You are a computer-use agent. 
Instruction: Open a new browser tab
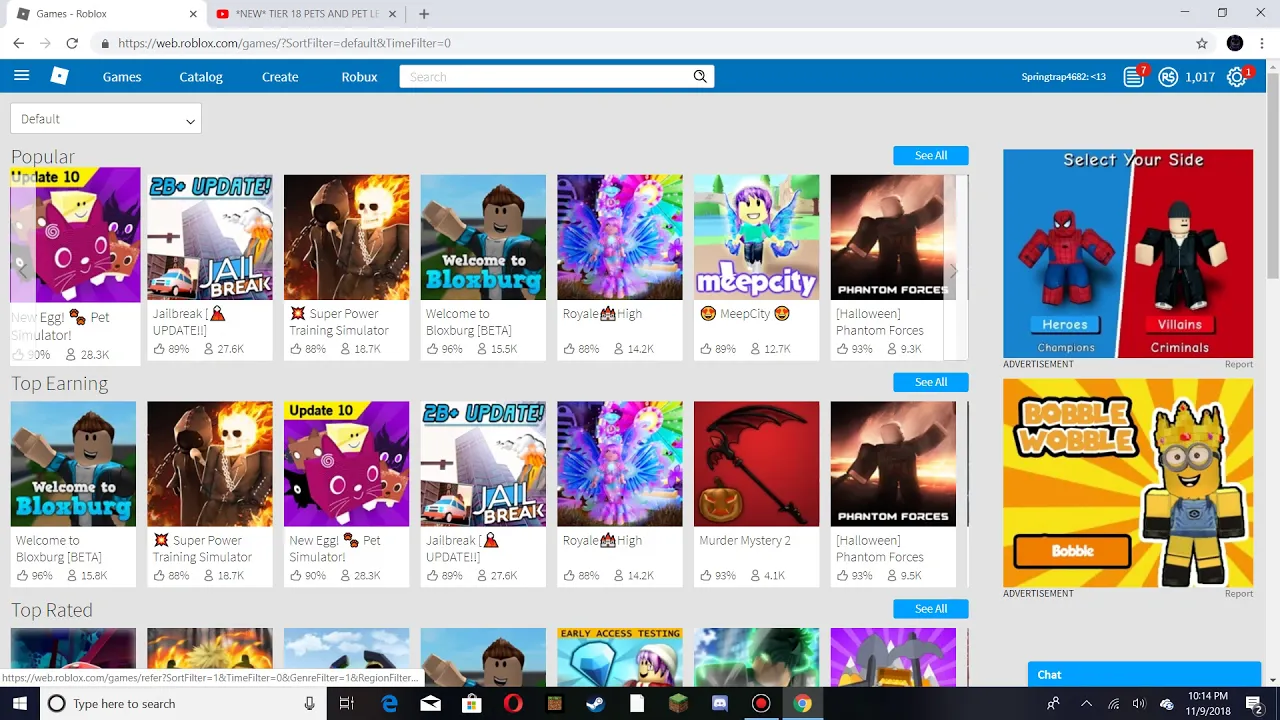pyautogui.click(x=424, y=14)
